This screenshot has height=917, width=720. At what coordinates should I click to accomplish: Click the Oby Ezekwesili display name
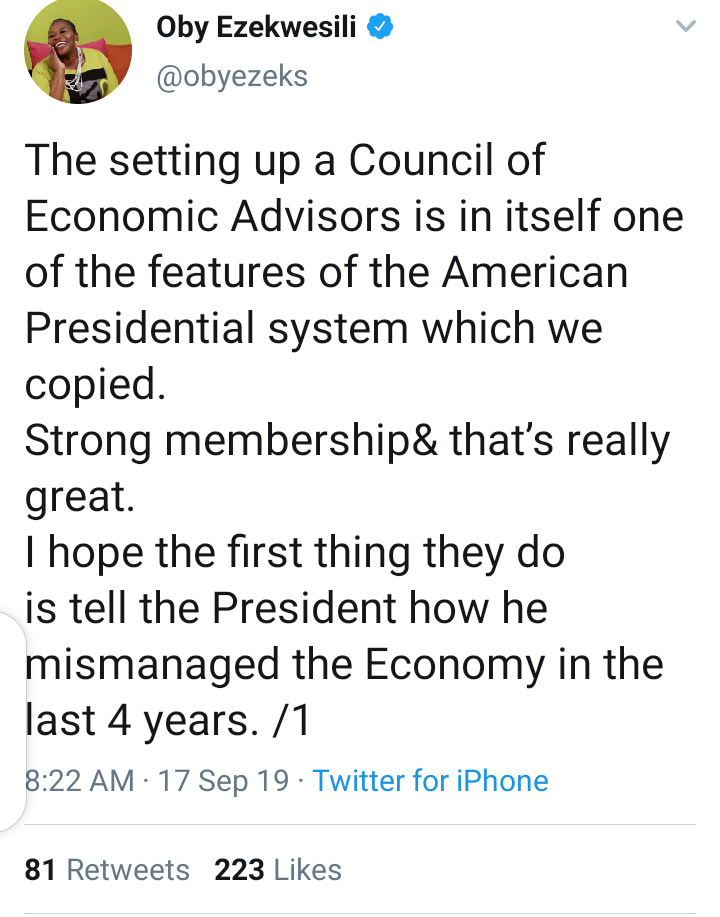(256, 28)
